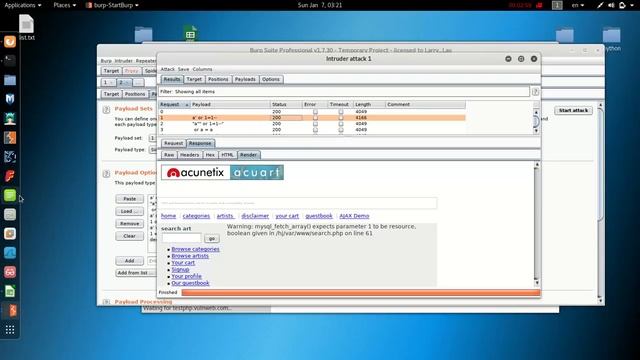Switch to Headers response view
Viewport: 640px width, 360px height.
(x=189, y=155)
